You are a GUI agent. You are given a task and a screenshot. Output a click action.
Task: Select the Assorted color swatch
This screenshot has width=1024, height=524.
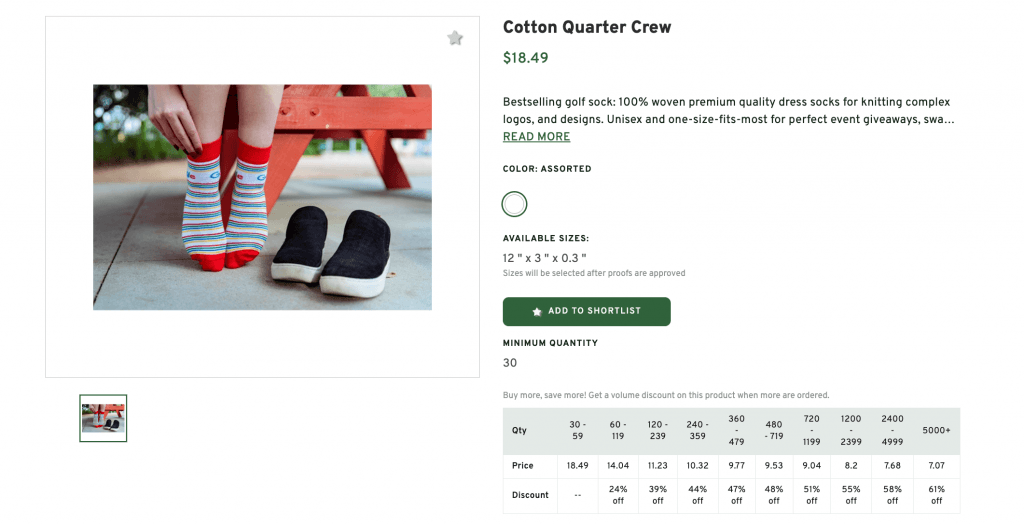[514, 204]
